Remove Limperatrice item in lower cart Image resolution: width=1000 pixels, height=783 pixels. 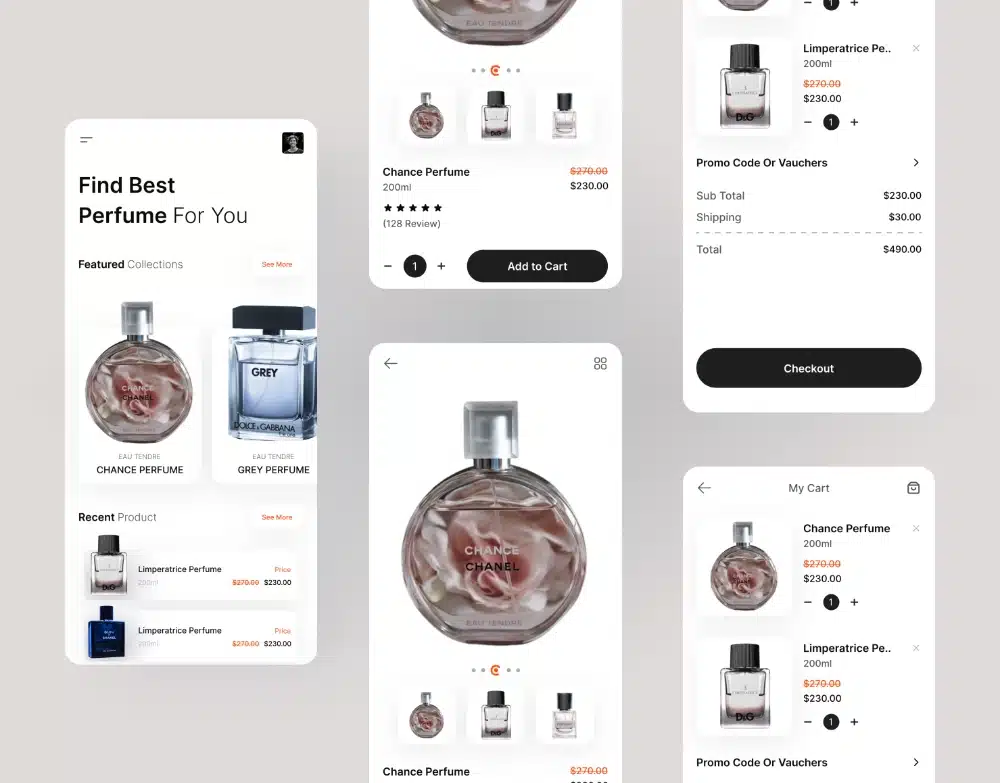[916, 648]
